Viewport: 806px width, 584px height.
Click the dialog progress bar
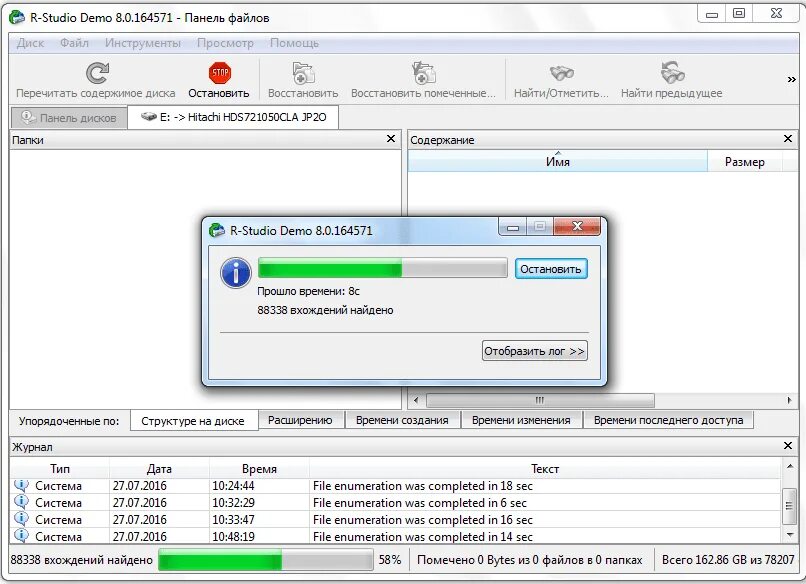tap(382, 268)
